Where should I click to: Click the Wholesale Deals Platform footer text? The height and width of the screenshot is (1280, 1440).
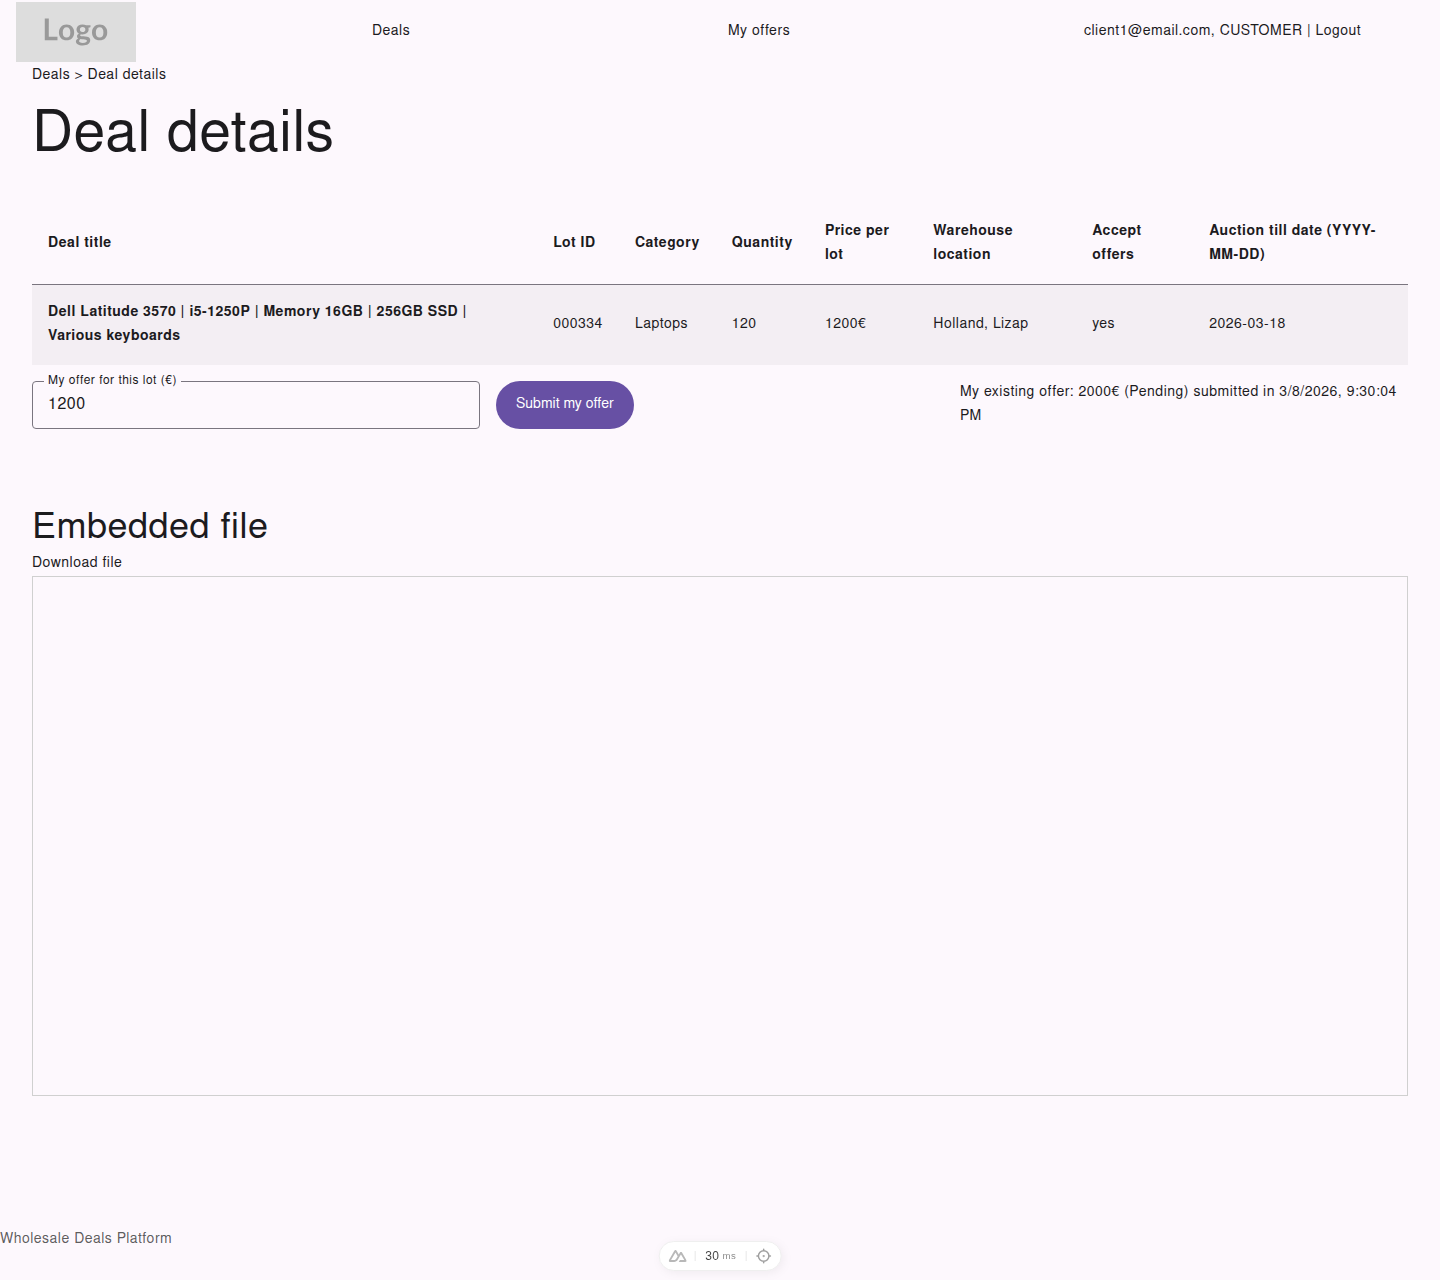86,1237
